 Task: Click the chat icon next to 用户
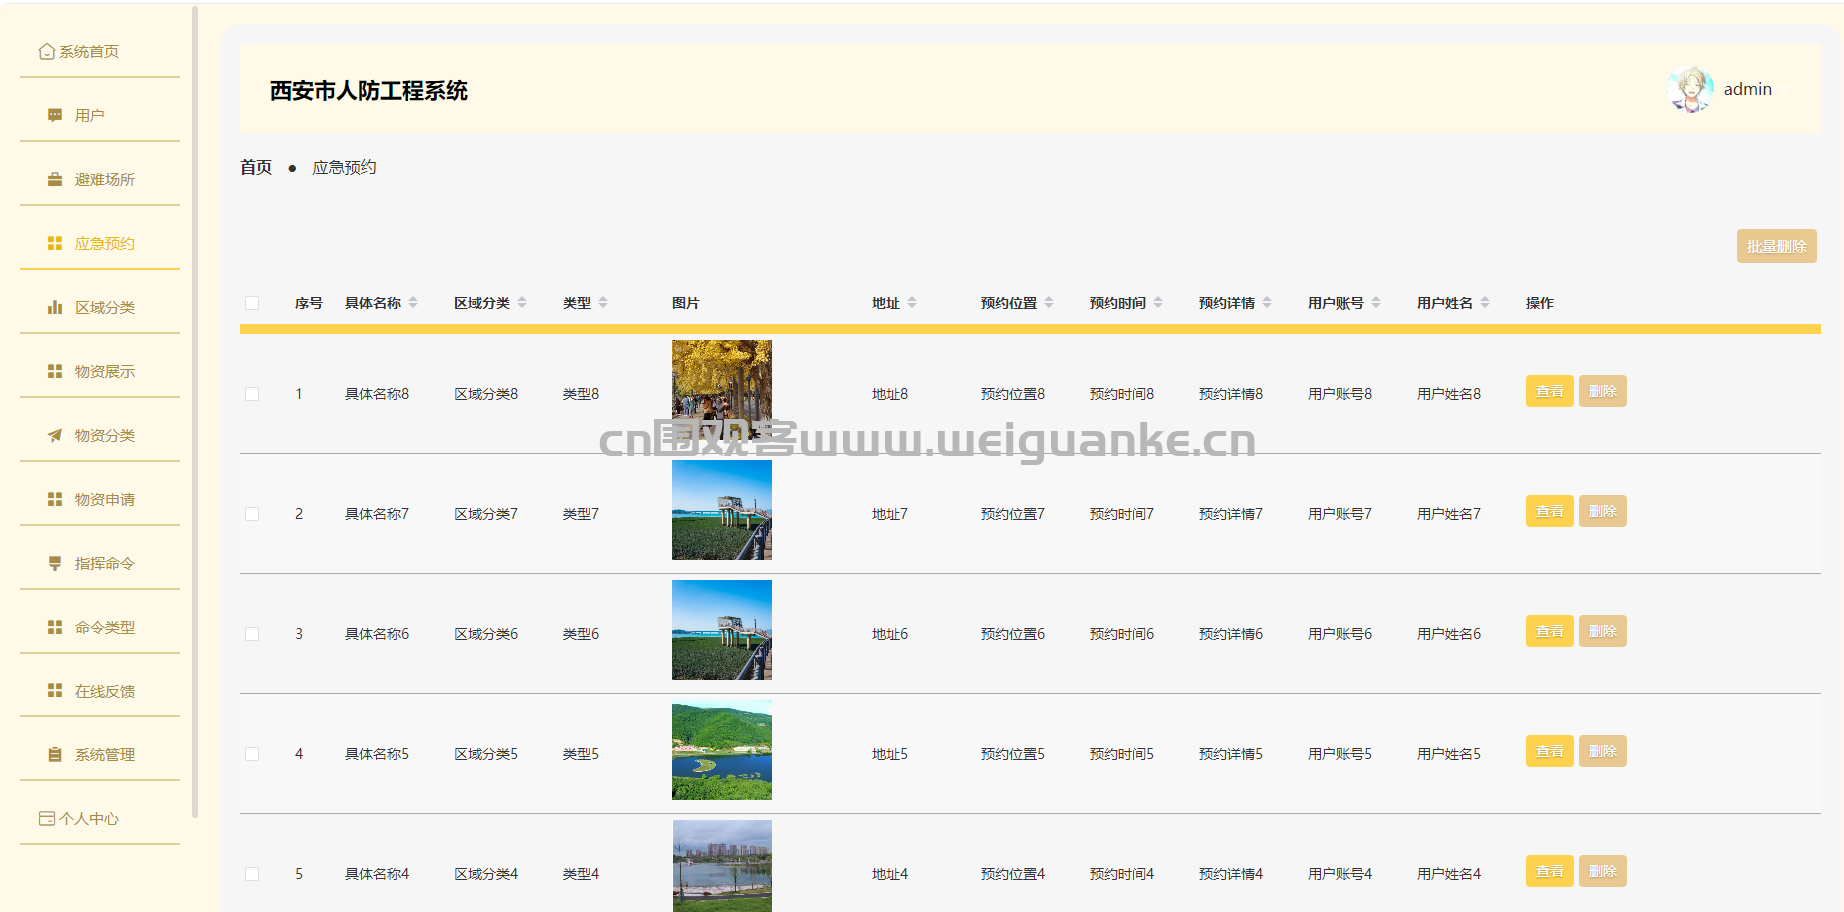[x=55, y=116]
